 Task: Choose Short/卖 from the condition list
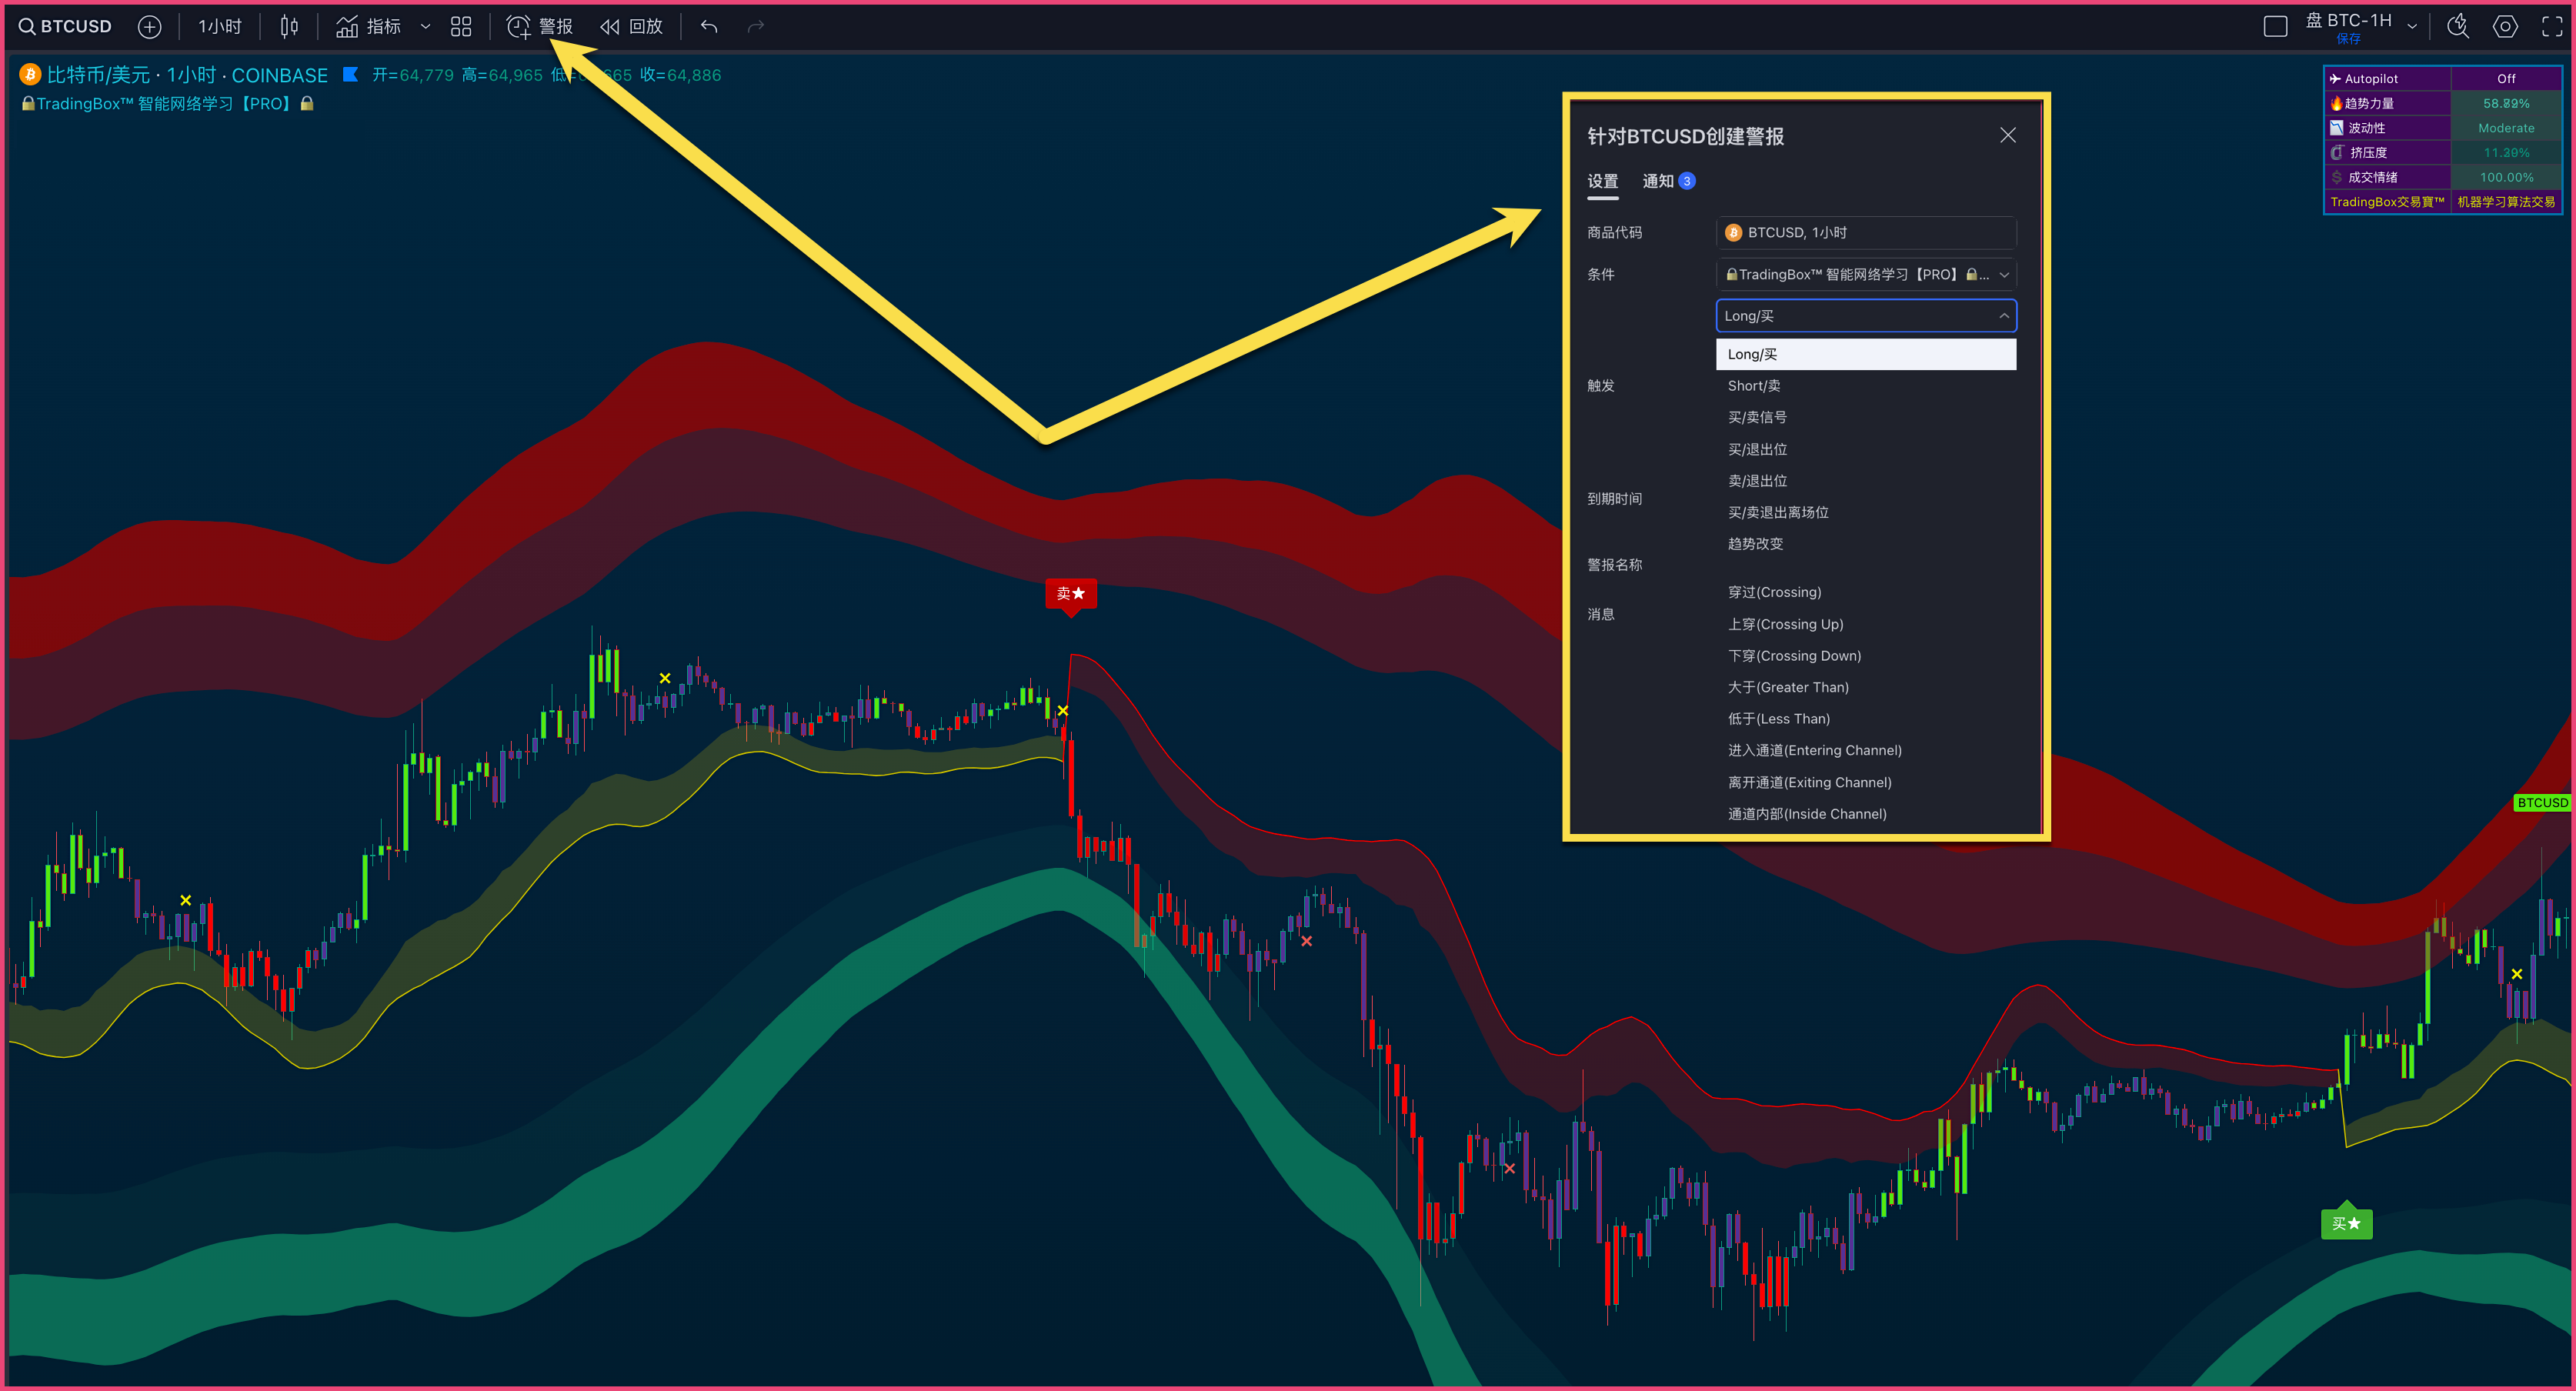(1754, 386)
